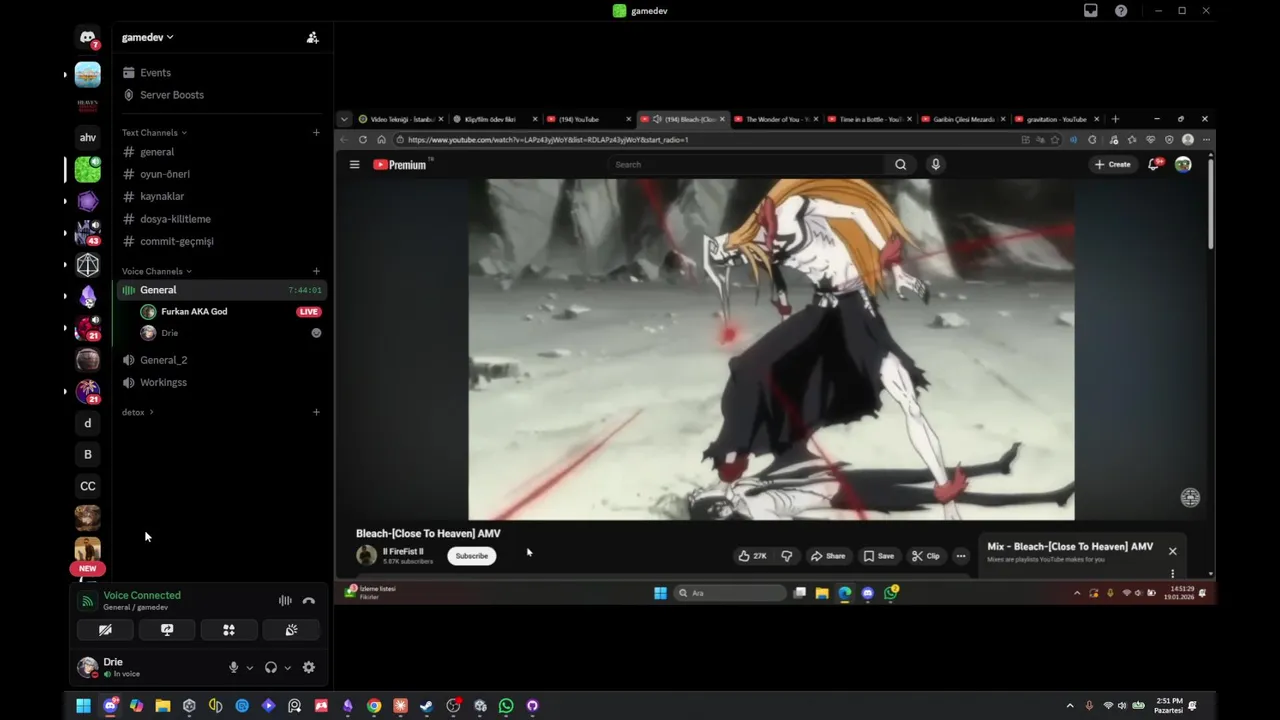
Task: Invite people to gamedev server icon
Action: click(312, 37)
